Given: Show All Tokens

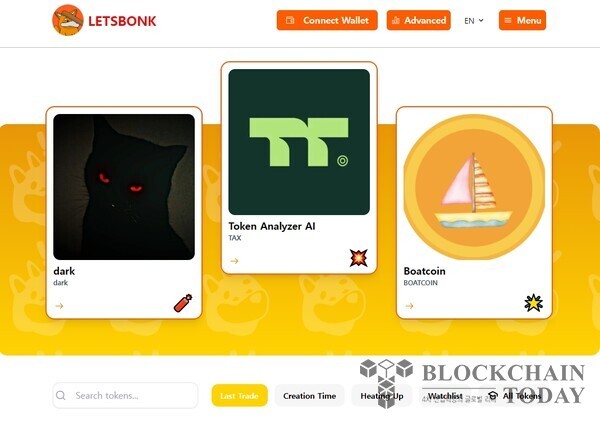Looking at the screenshot, I should click(515, 396).
